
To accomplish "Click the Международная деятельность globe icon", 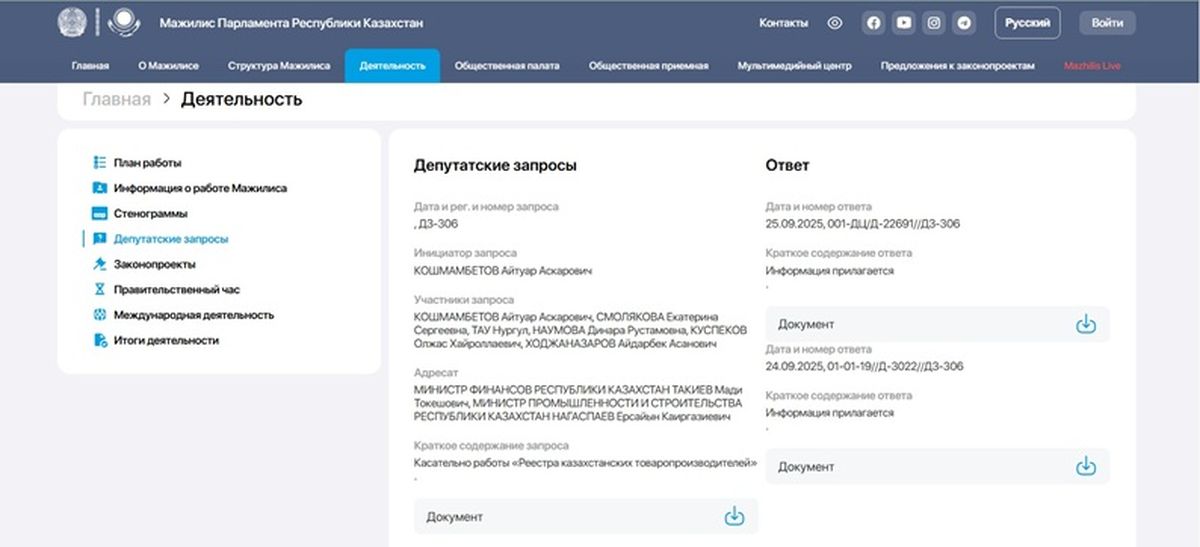I will coord(99,315).
